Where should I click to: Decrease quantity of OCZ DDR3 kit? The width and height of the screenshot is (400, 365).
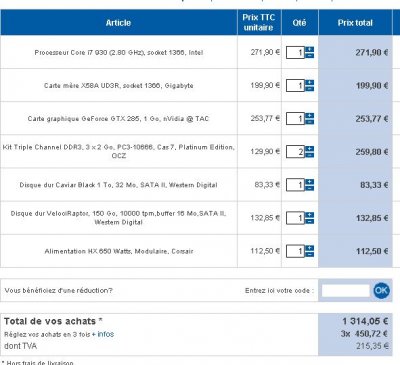coord(310,155)
